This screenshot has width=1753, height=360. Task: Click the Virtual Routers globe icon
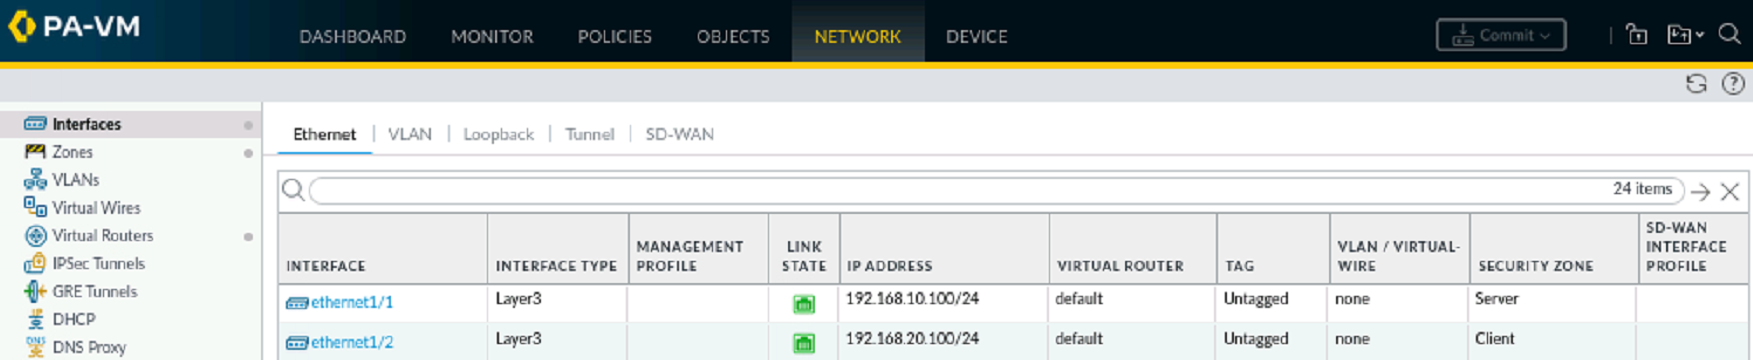[x=35, y=236]
